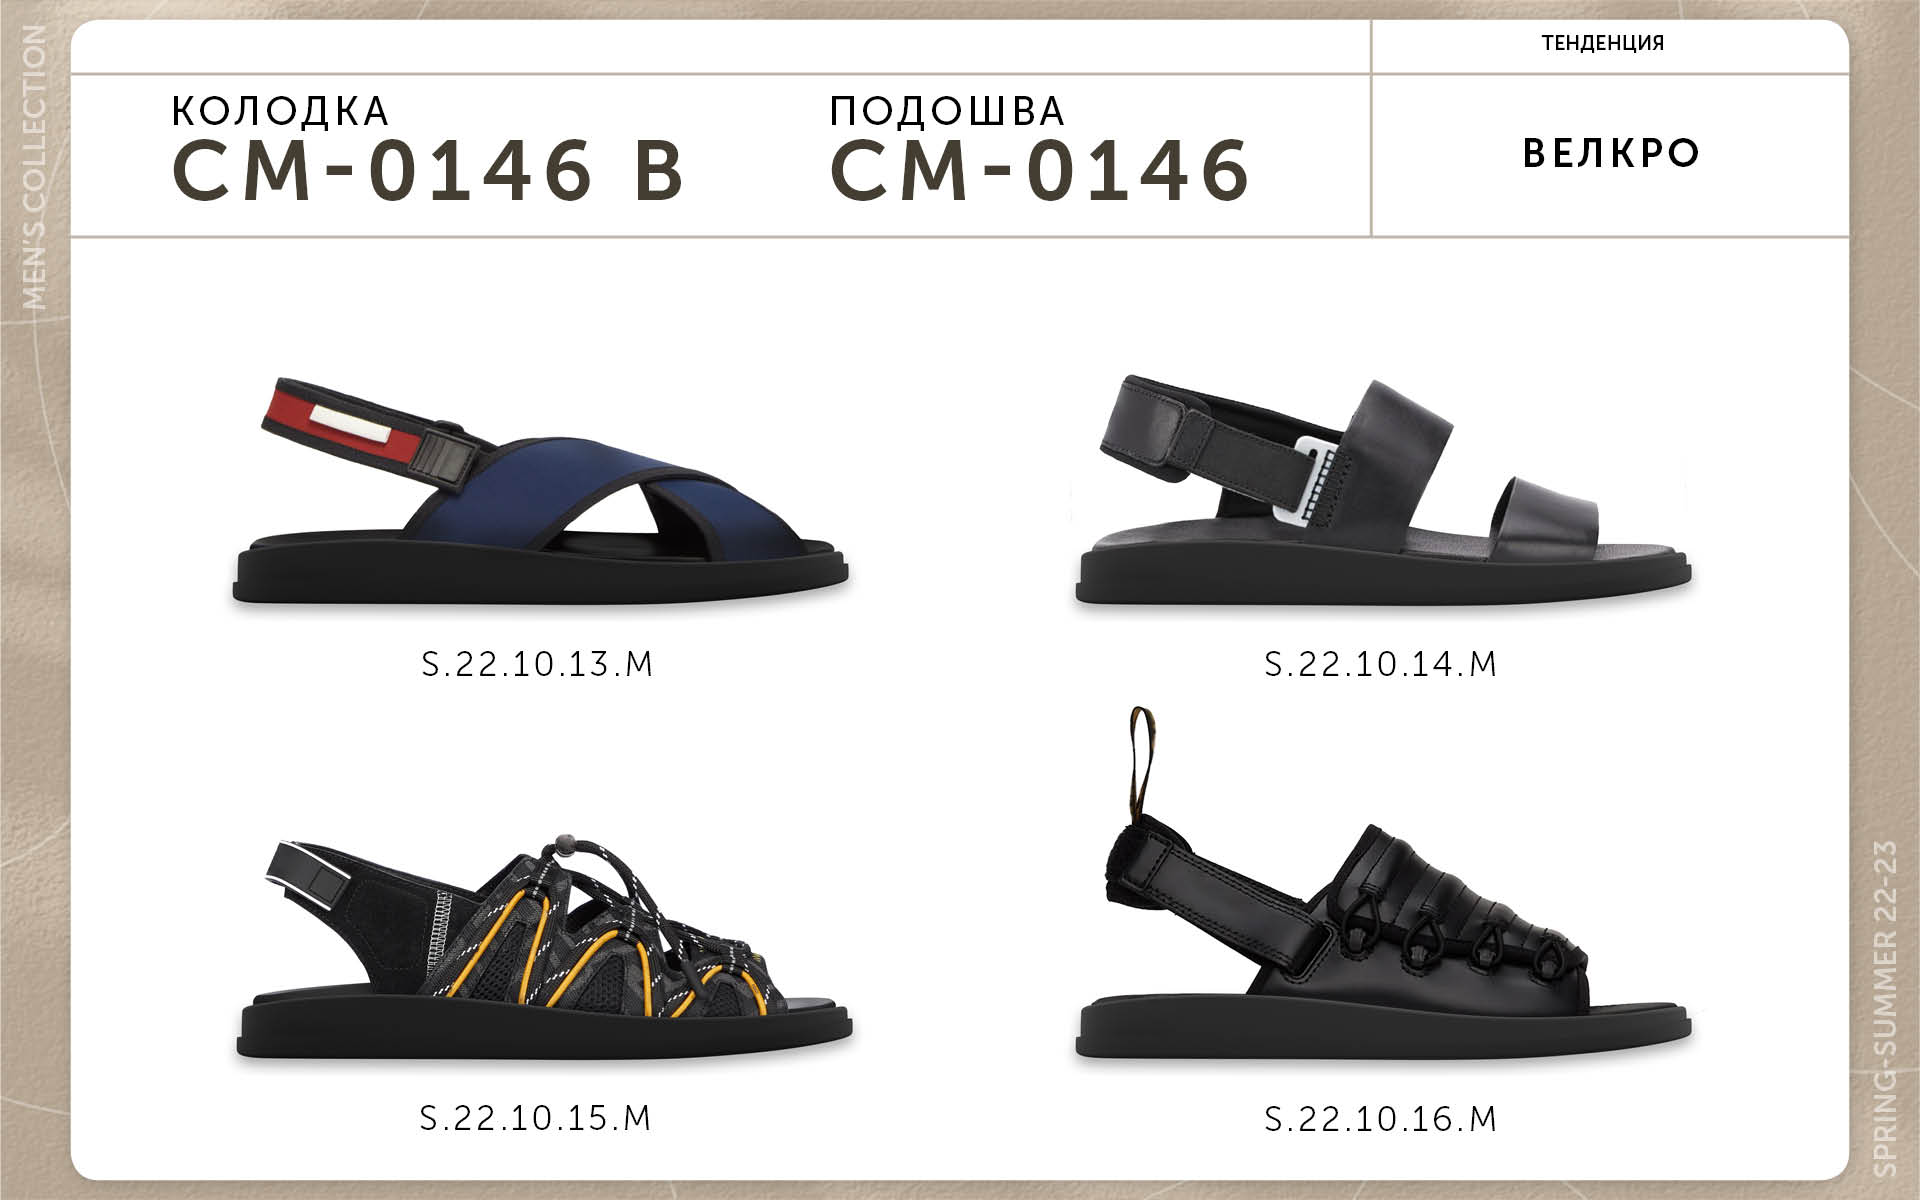Click the S.22.10.14.M model label
This screenshot has height=1200, width=1920.
pyautogui.click(x=1381, y=664)
